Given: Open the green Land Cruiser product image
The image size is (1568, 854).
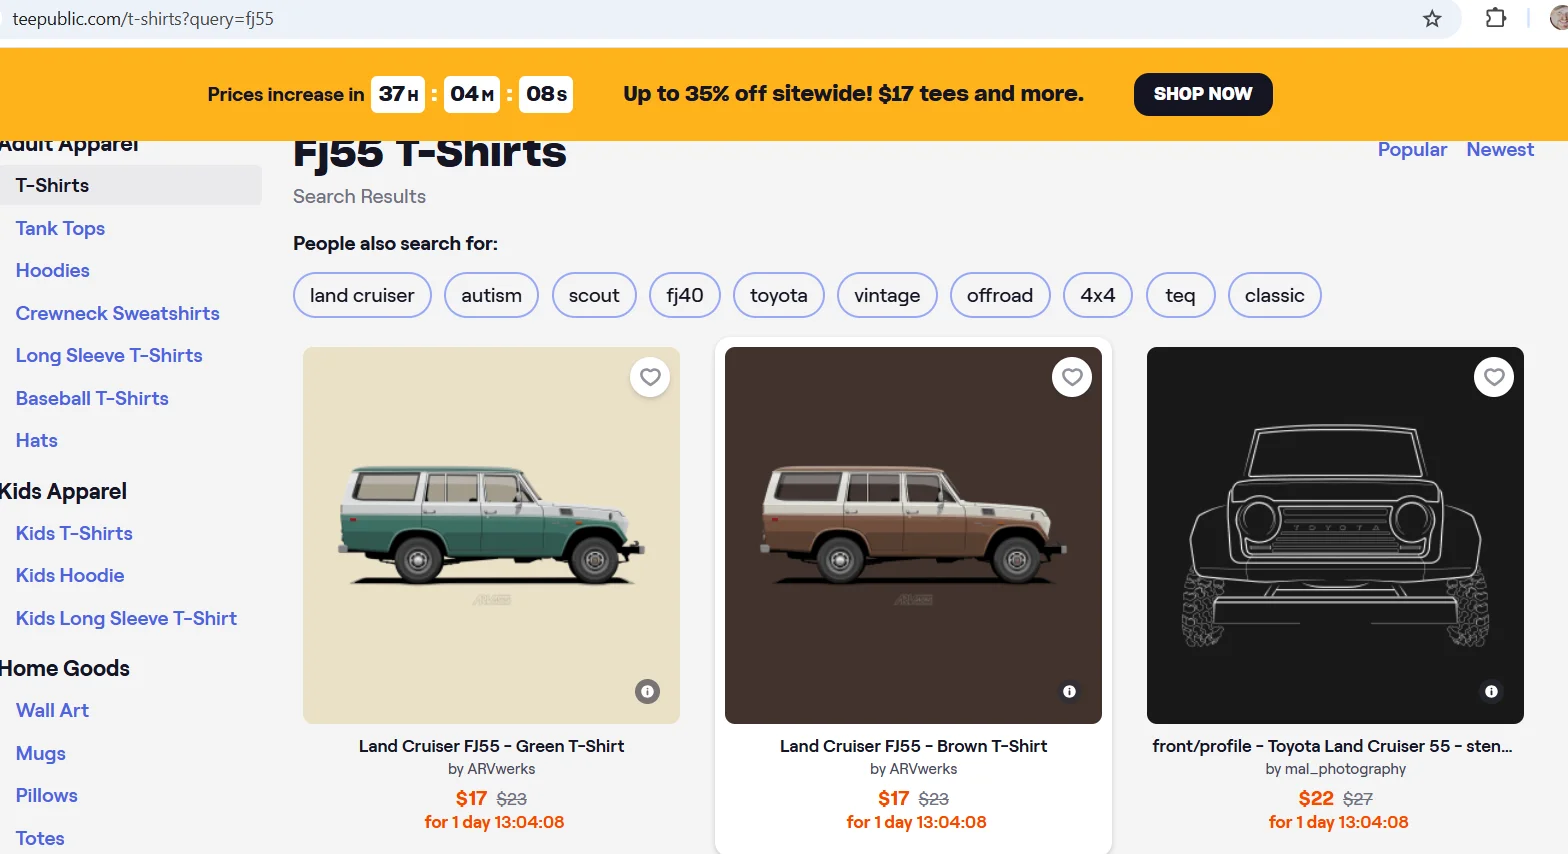Looking at the screenshot, I should pos(491,535).
